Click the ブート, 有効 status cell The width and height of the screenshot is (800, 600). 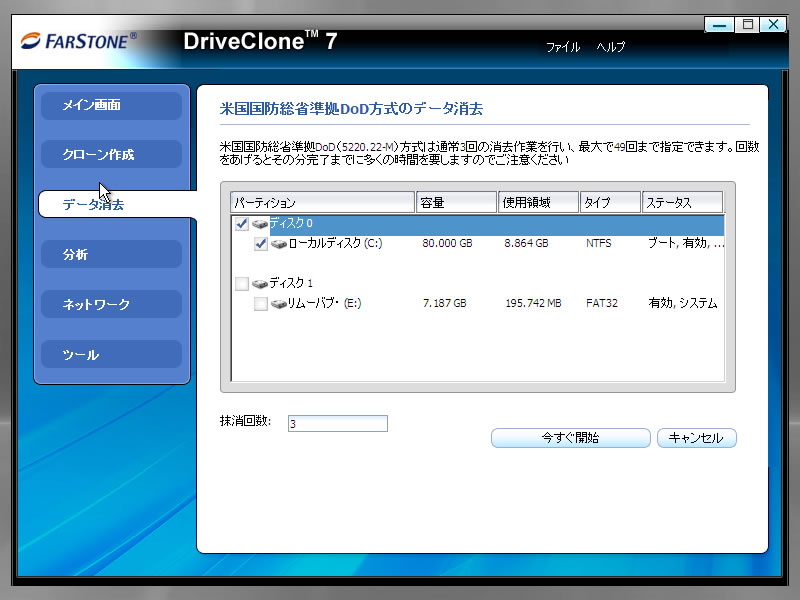[x=685, y=243]
